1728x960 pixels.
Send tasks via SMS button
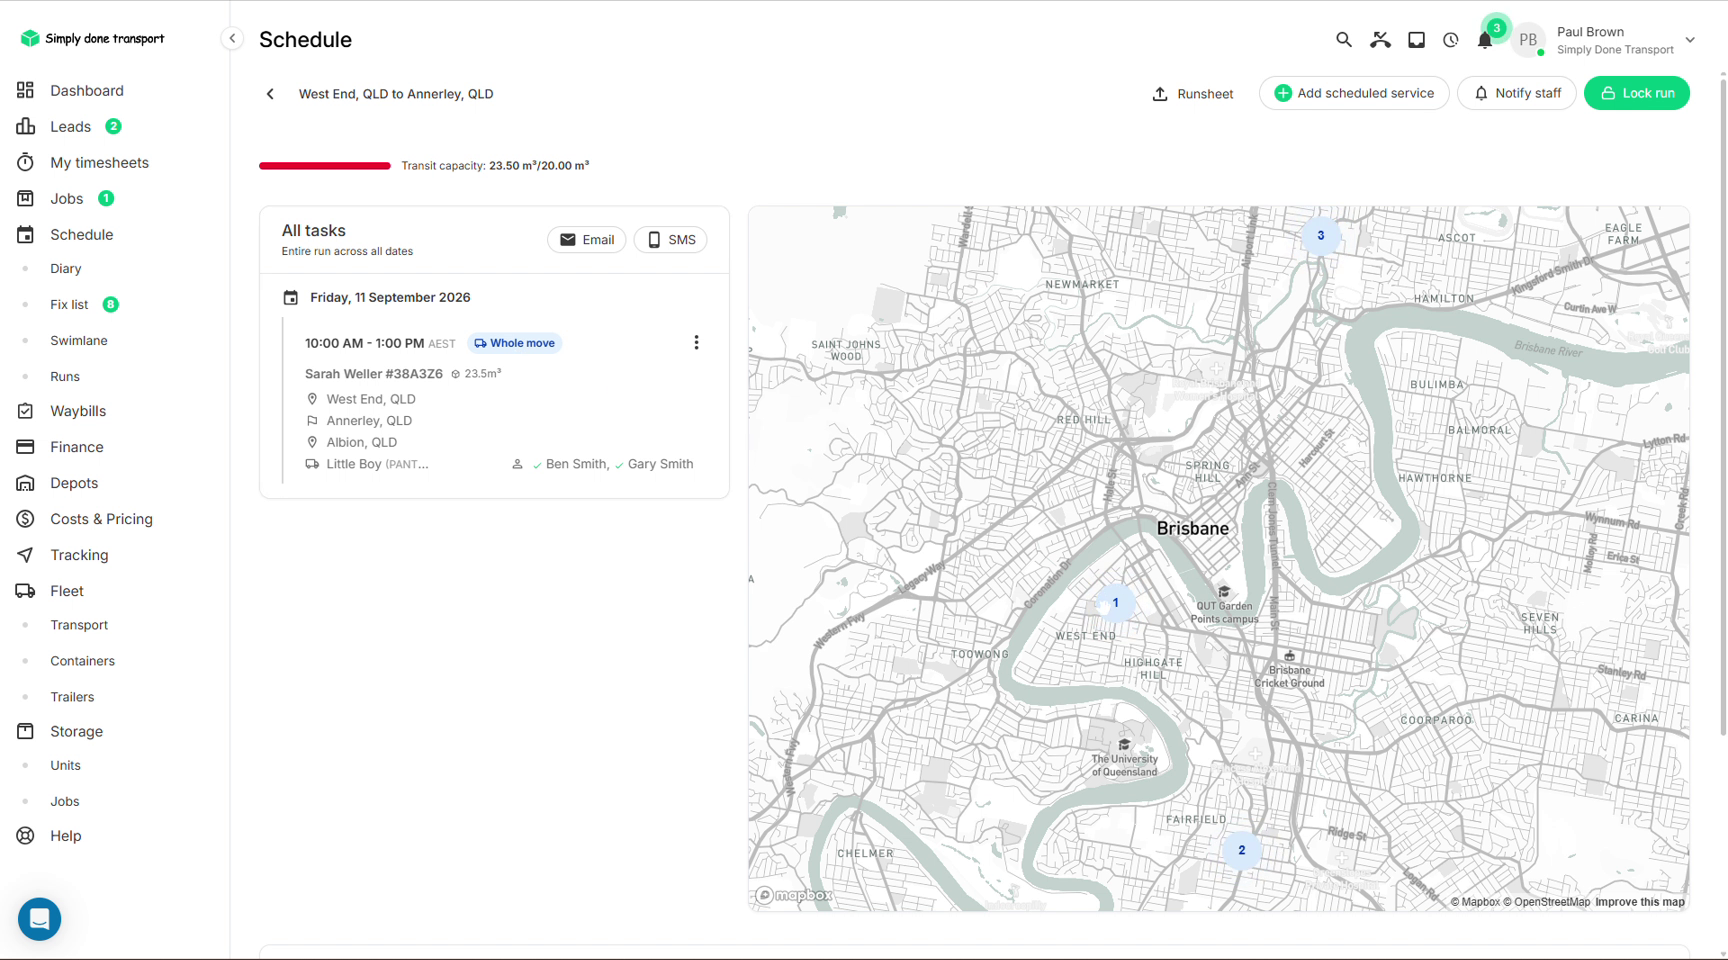671,240
